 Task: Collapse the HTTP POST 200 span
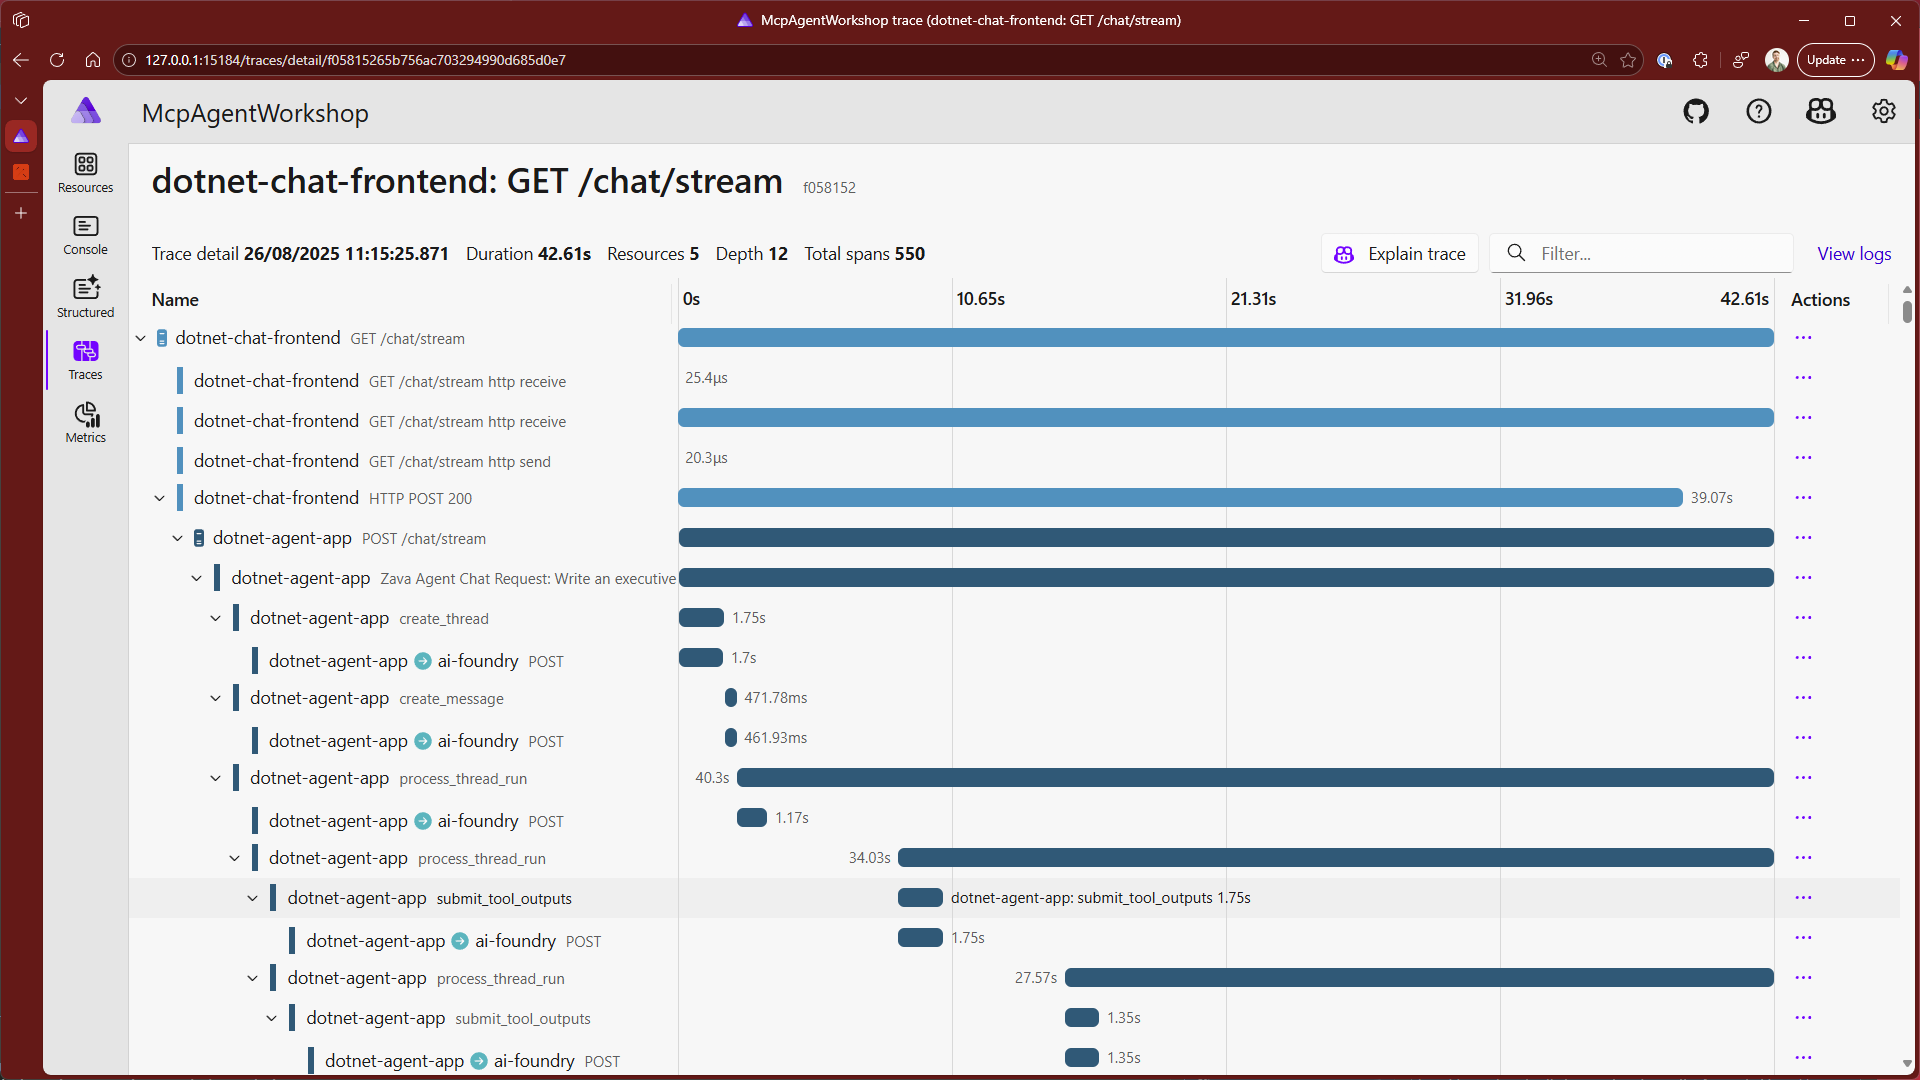[x=160, y=499]
